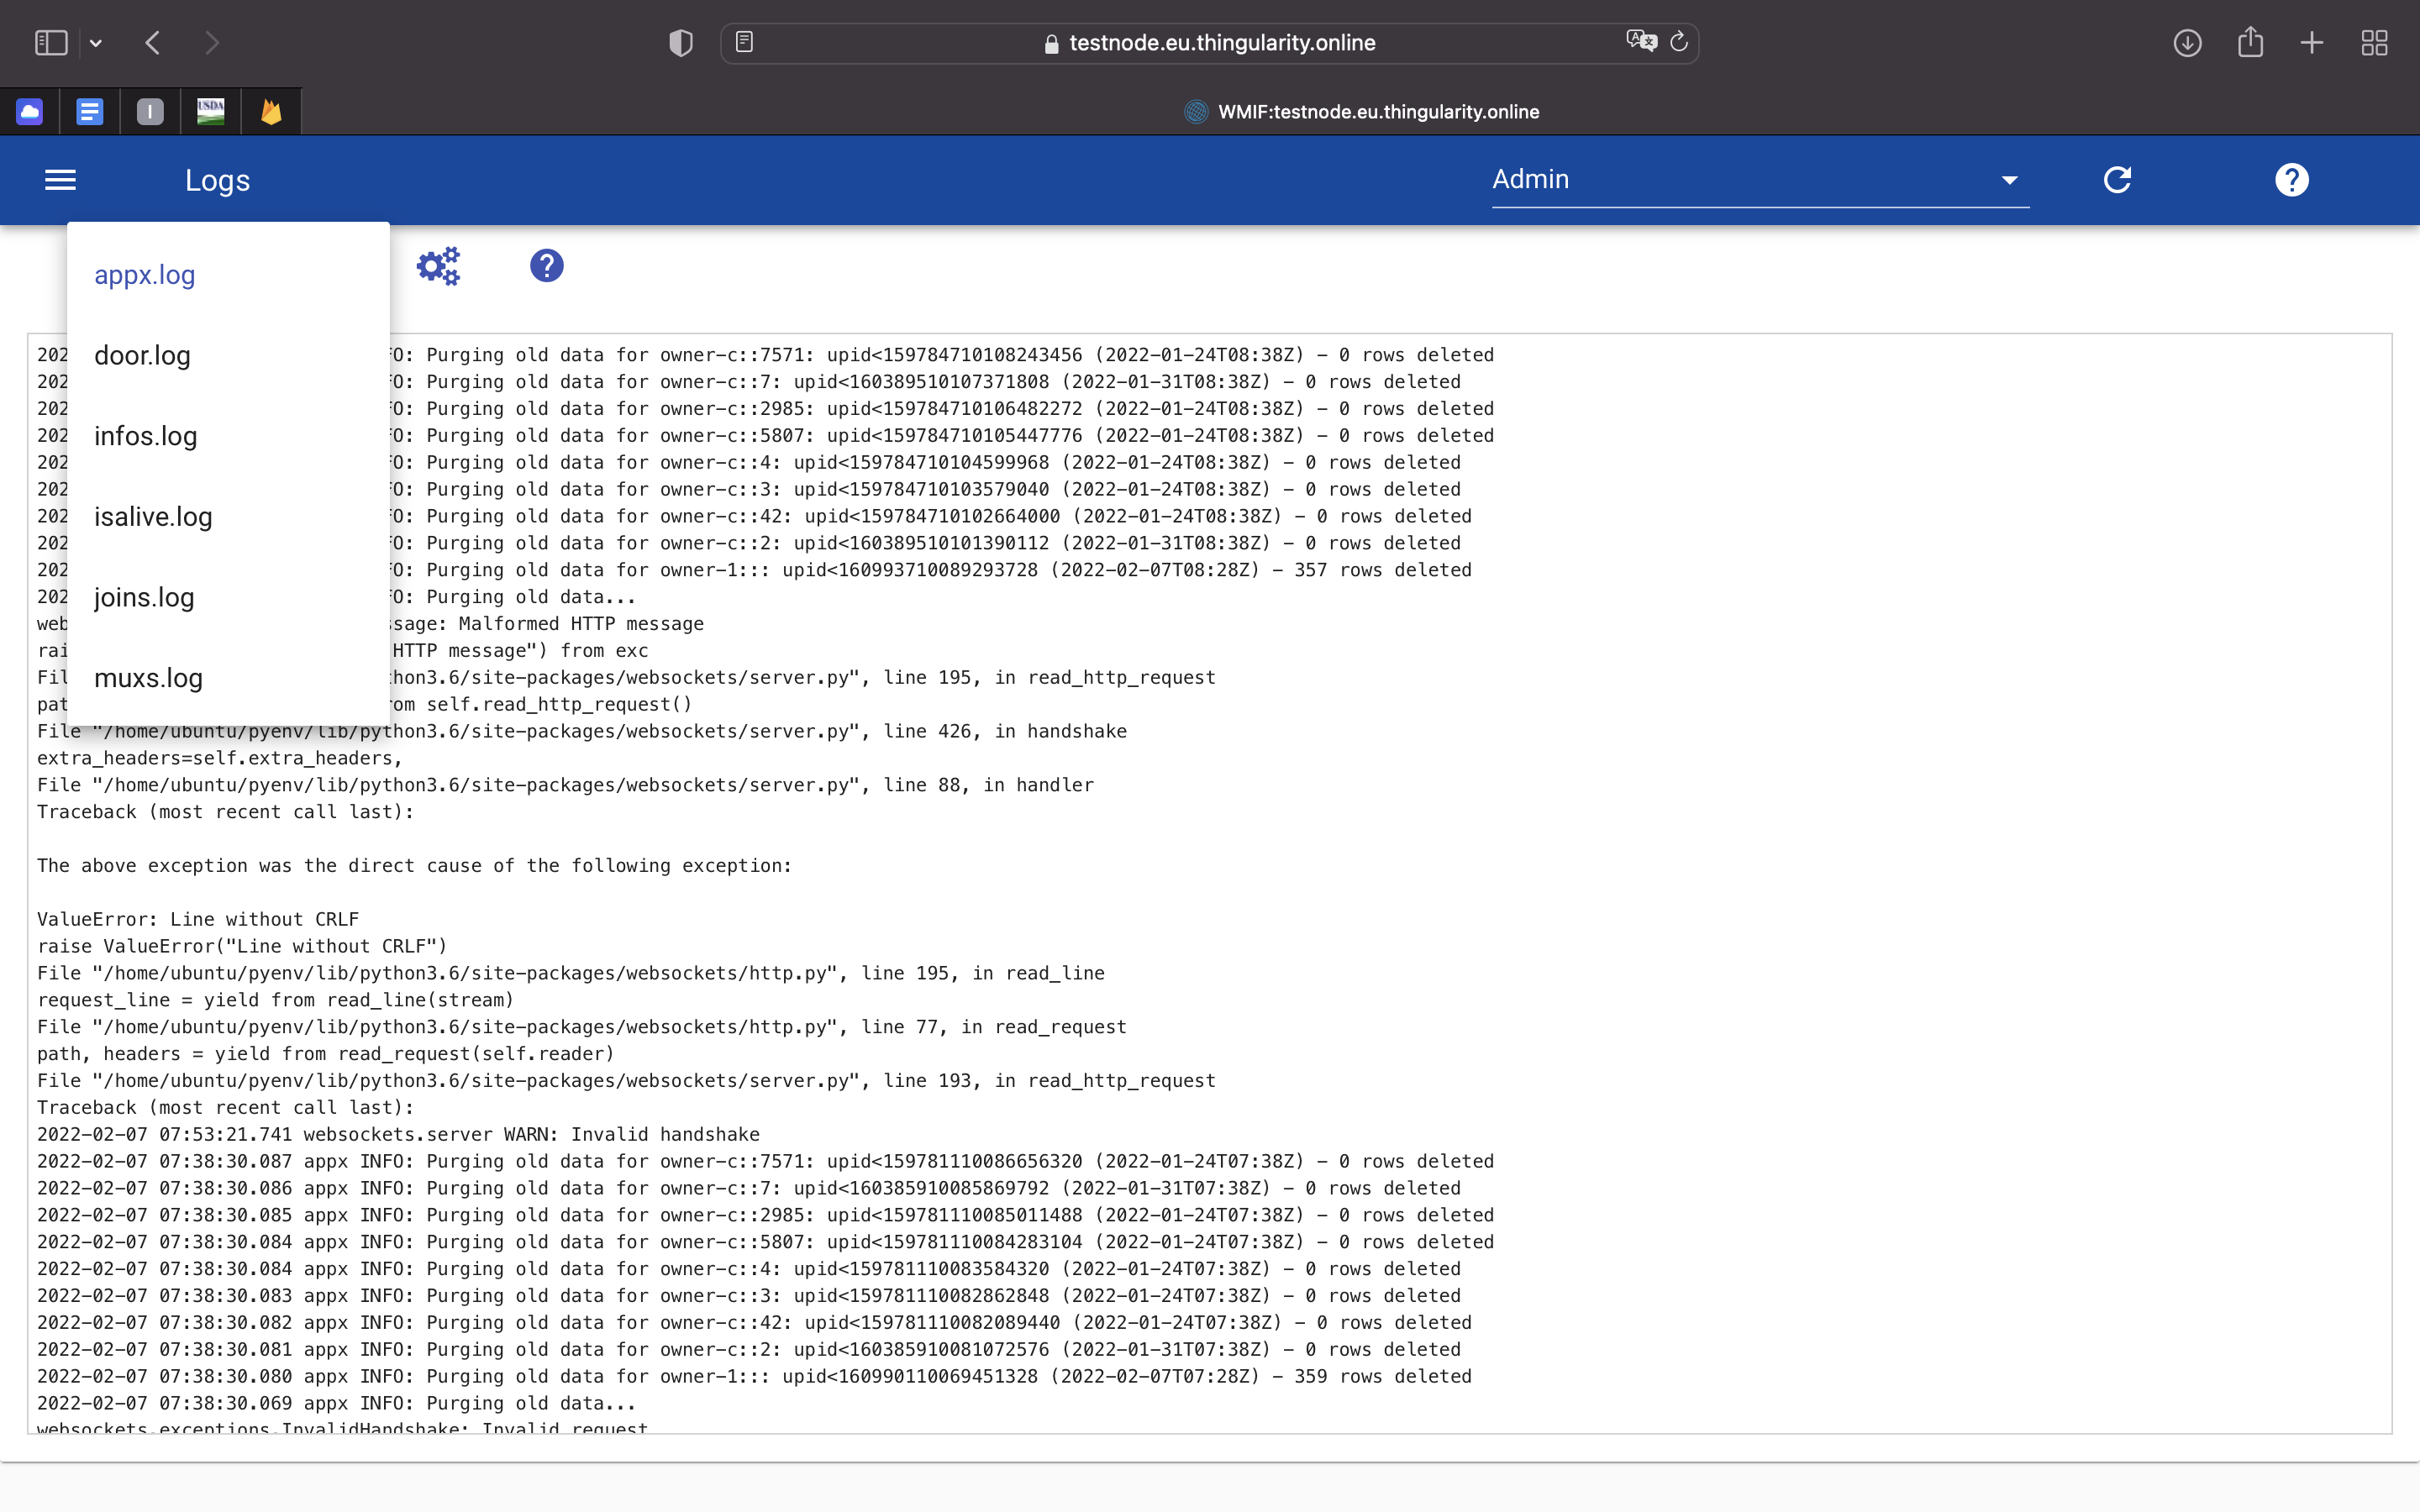Click the blue question mark below header

coord(546,266)
